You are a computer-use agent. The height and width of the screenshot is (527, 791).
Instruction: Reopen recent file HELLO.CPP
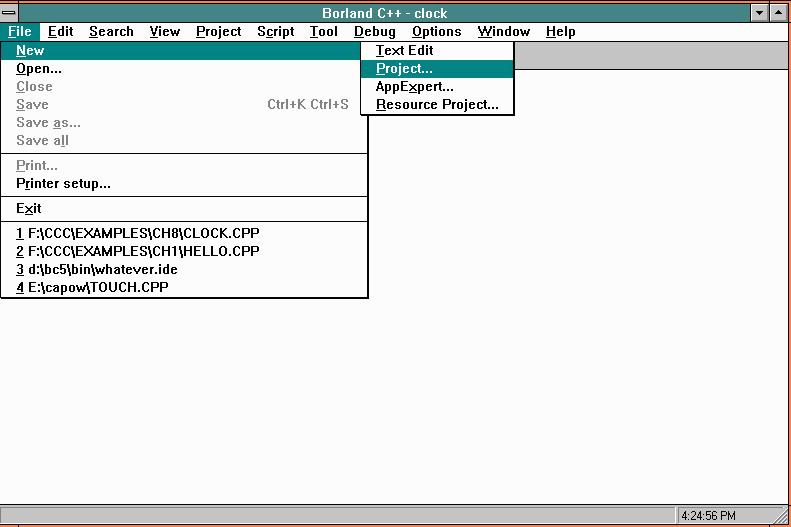184,251
